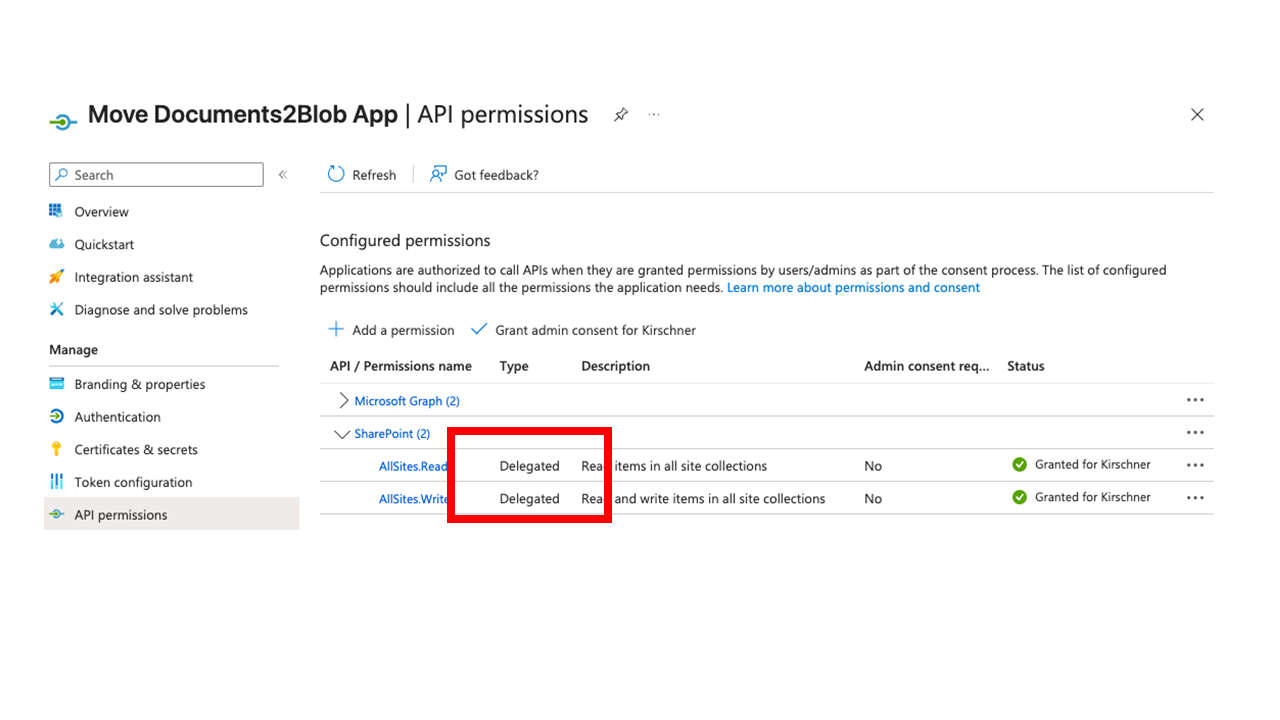Click the Search input field in the sidebar

tap(156, 175)
